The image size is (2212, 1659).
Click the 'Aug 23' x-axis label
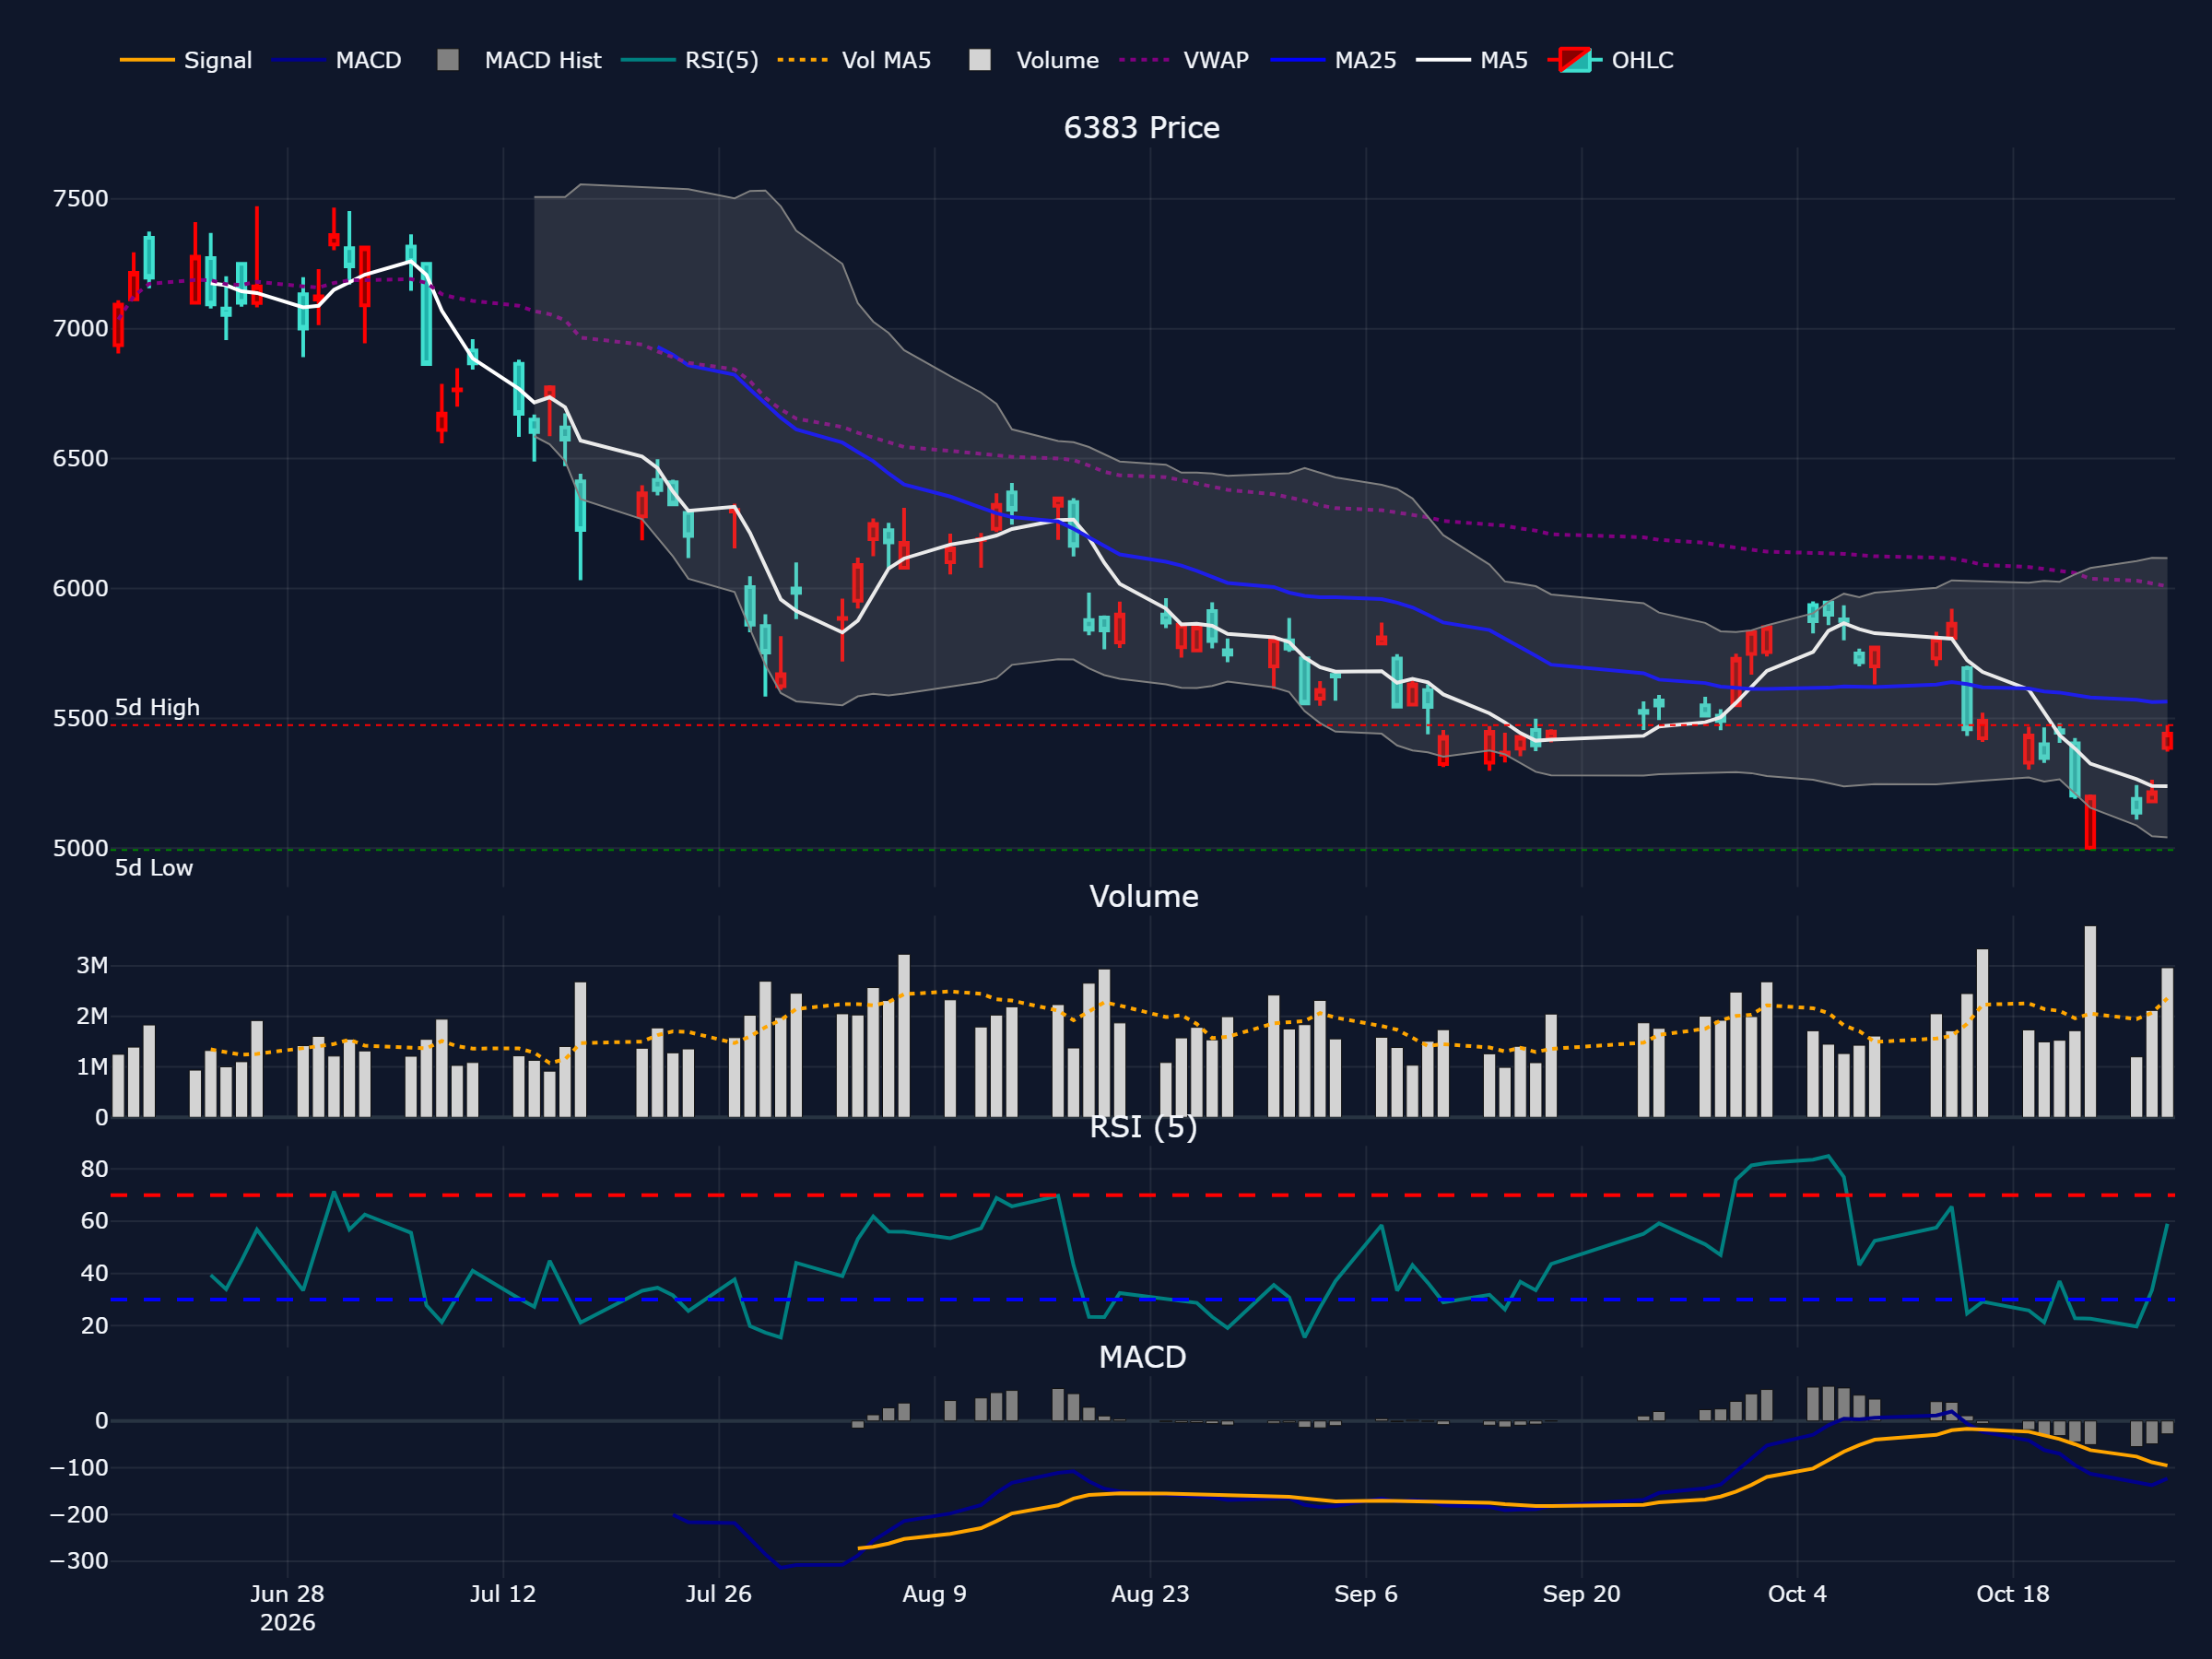(1150, 1594)
